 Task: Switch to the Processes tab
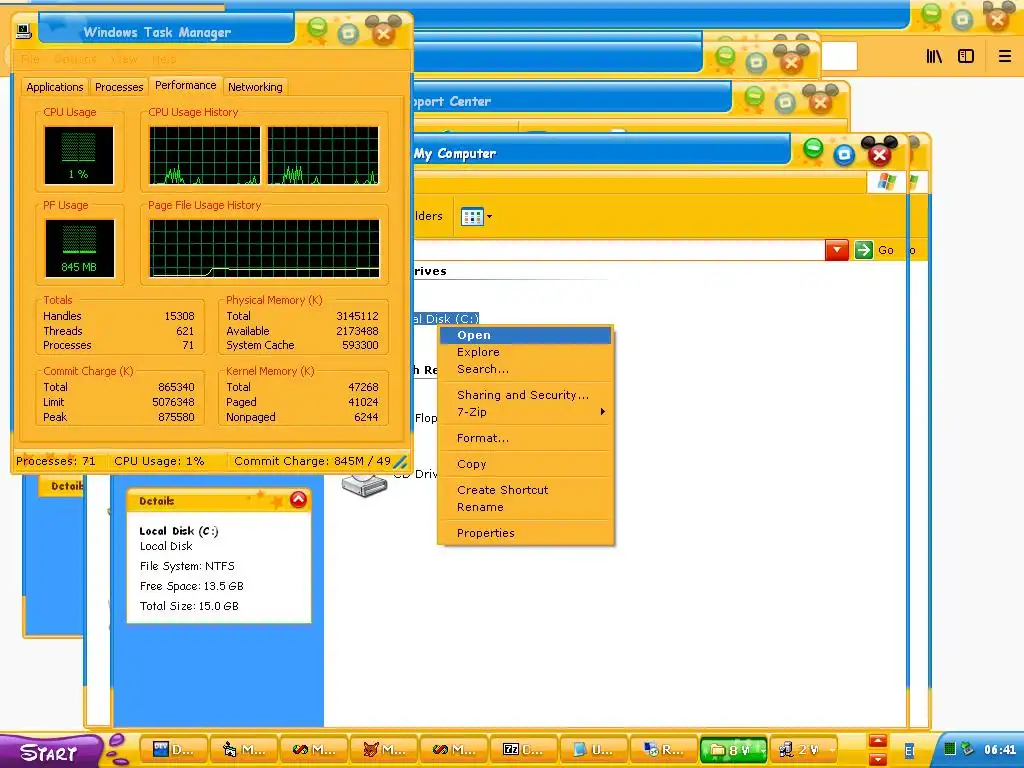point(119,87)
